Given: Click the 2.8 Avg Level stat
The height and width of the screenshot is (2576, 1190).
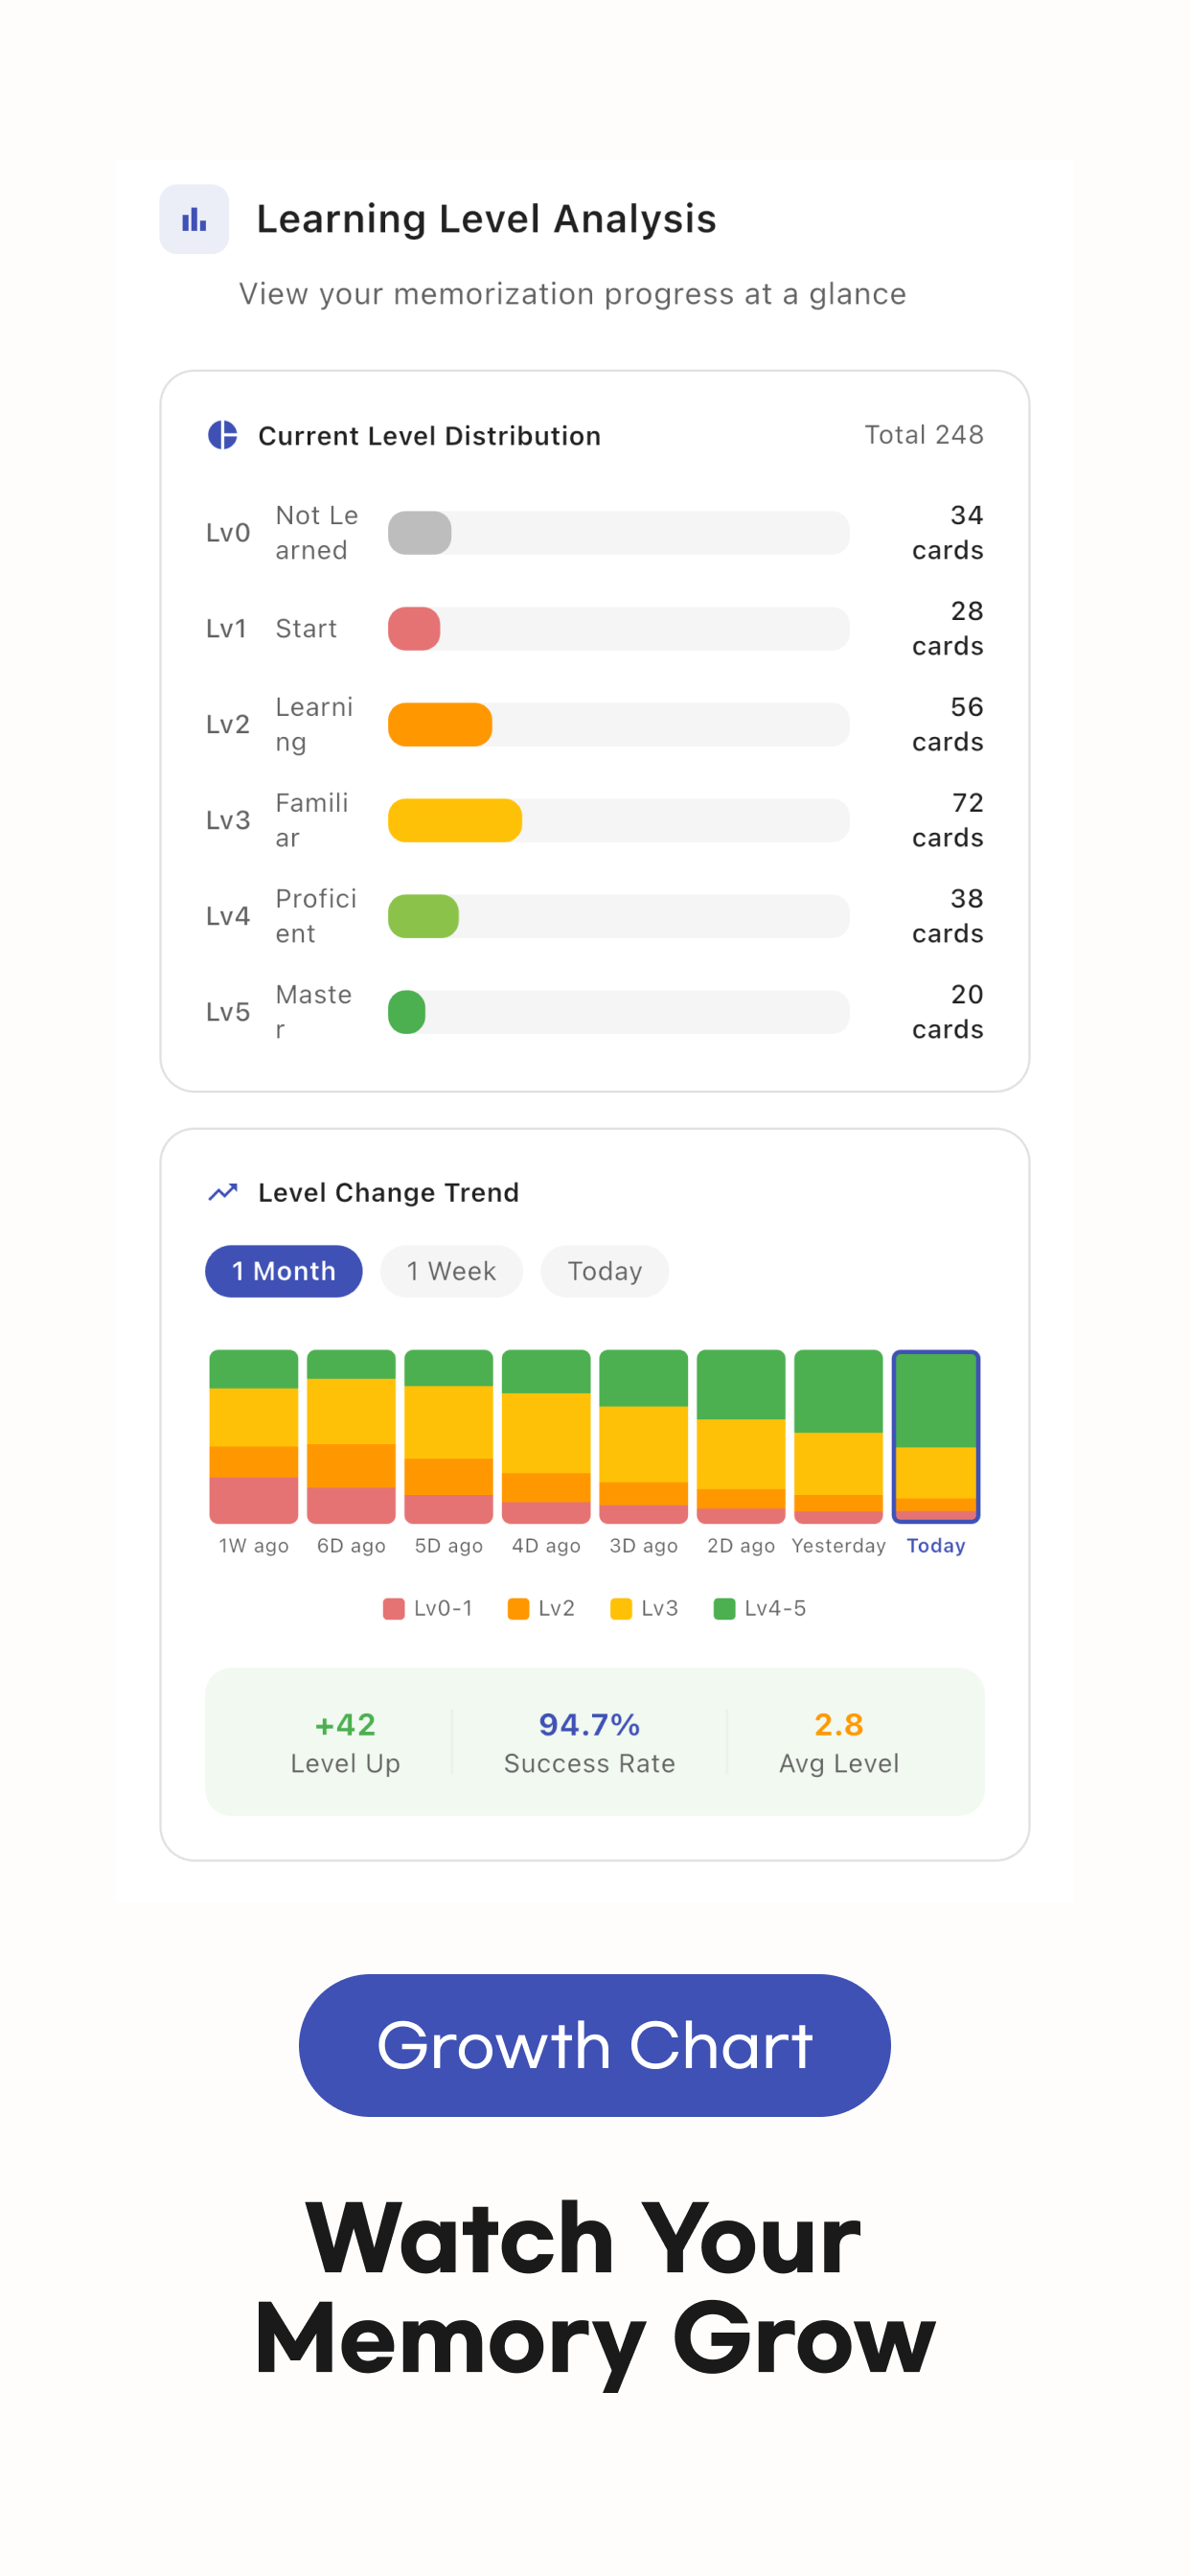Looking at the screenshot, I should (x=839, y=1742).
